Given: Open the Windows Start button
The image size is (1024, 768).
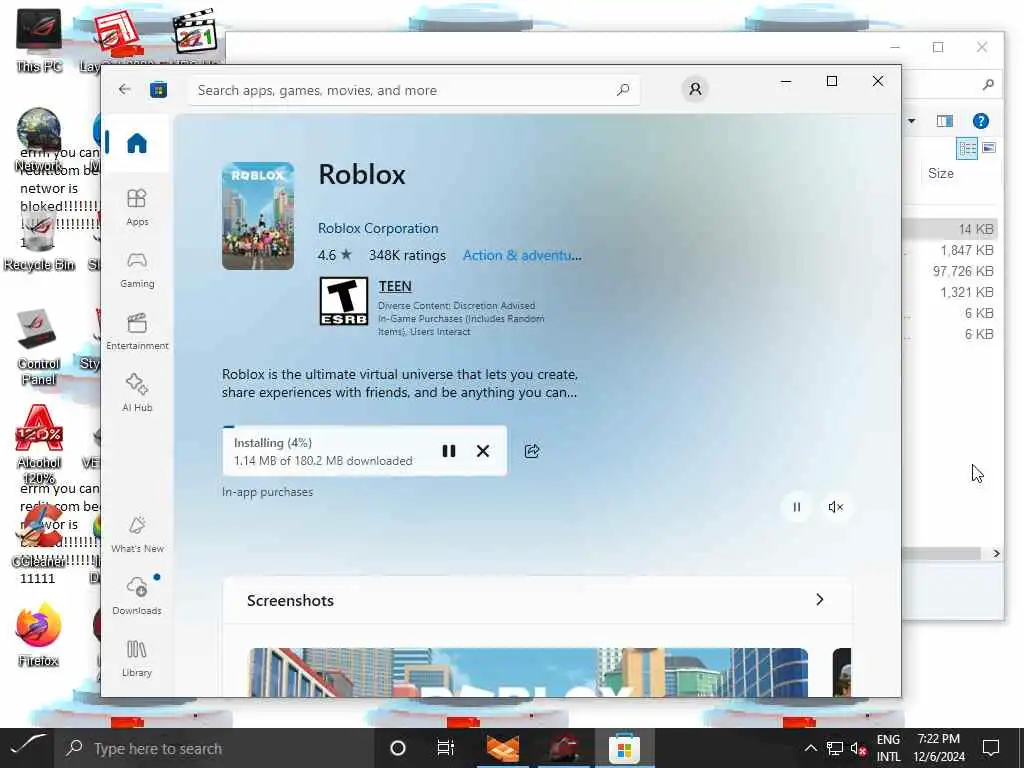Looking at the screenshot, I should (x=28, y=748).
